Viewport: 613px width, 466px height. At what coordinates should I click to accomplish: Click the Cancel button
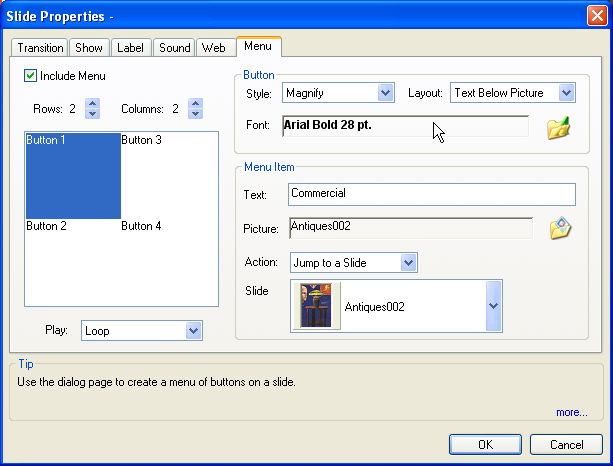566,444
